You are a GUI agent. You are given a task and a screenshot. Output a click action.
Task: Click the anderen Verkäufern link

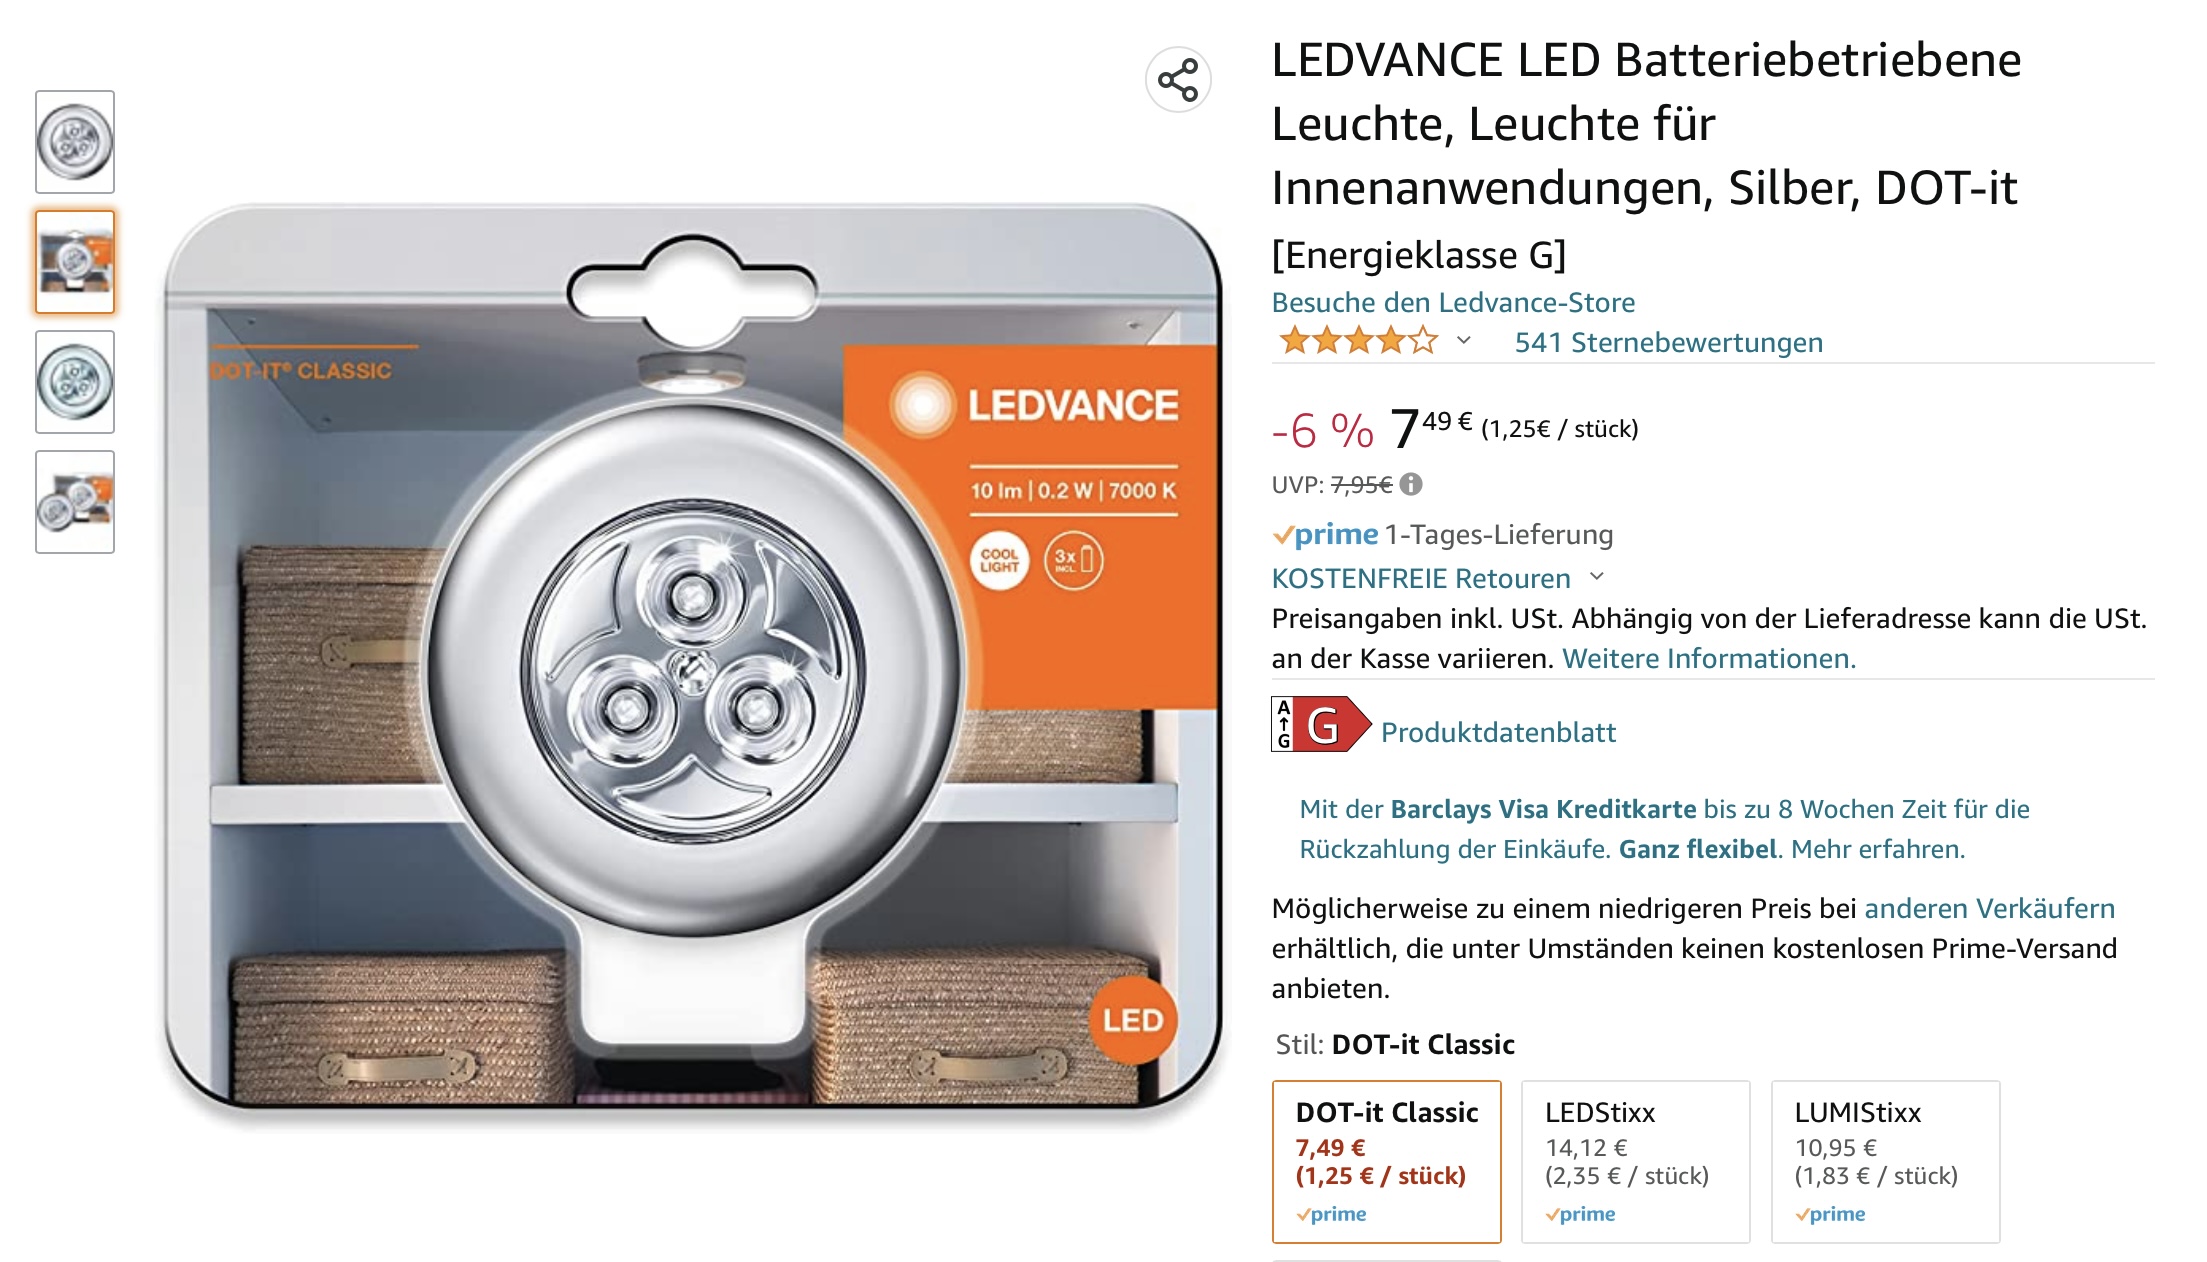tap(1989, 908)
